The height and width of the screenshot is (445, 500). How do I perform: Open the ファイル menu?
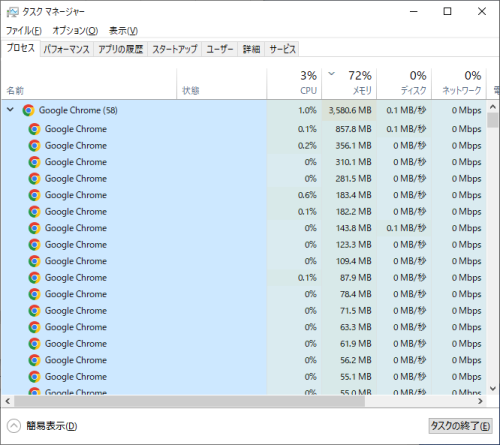coord(24,31)
